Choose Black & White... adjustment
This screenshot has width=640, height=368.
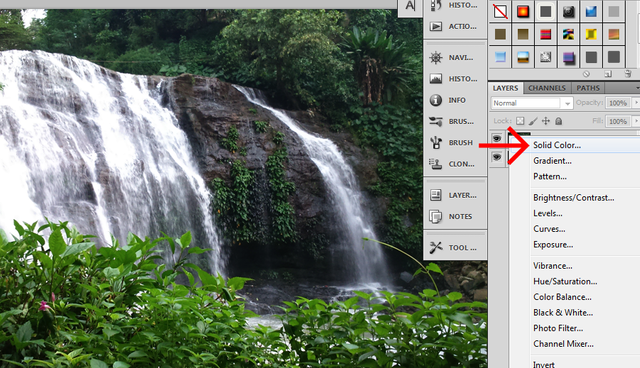[563, 313]
